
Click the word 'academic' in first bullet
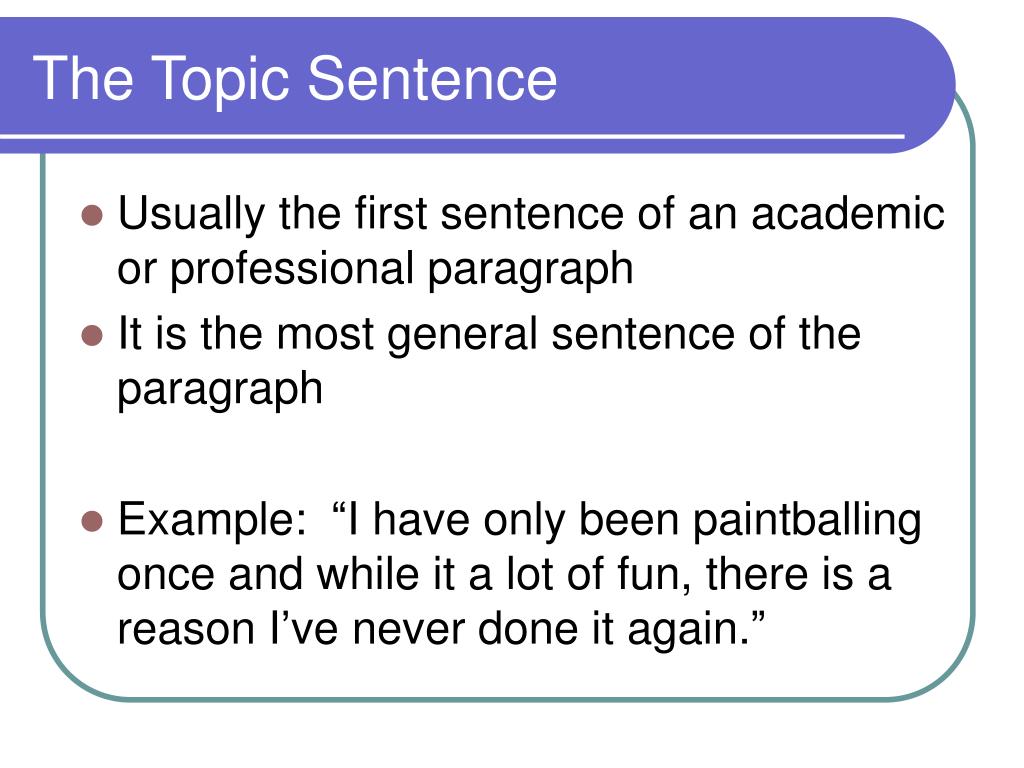pyautogui.click(x=848, y=213)
